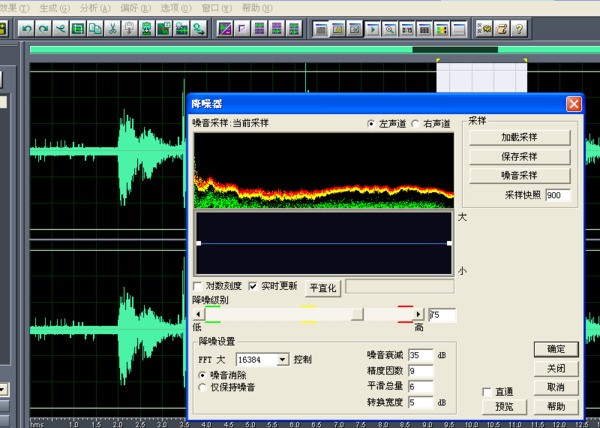This screenshot has height=428, width=600.
Task: Enable the 对数刻度 checkbox
Action: click(x=198, y=285)
